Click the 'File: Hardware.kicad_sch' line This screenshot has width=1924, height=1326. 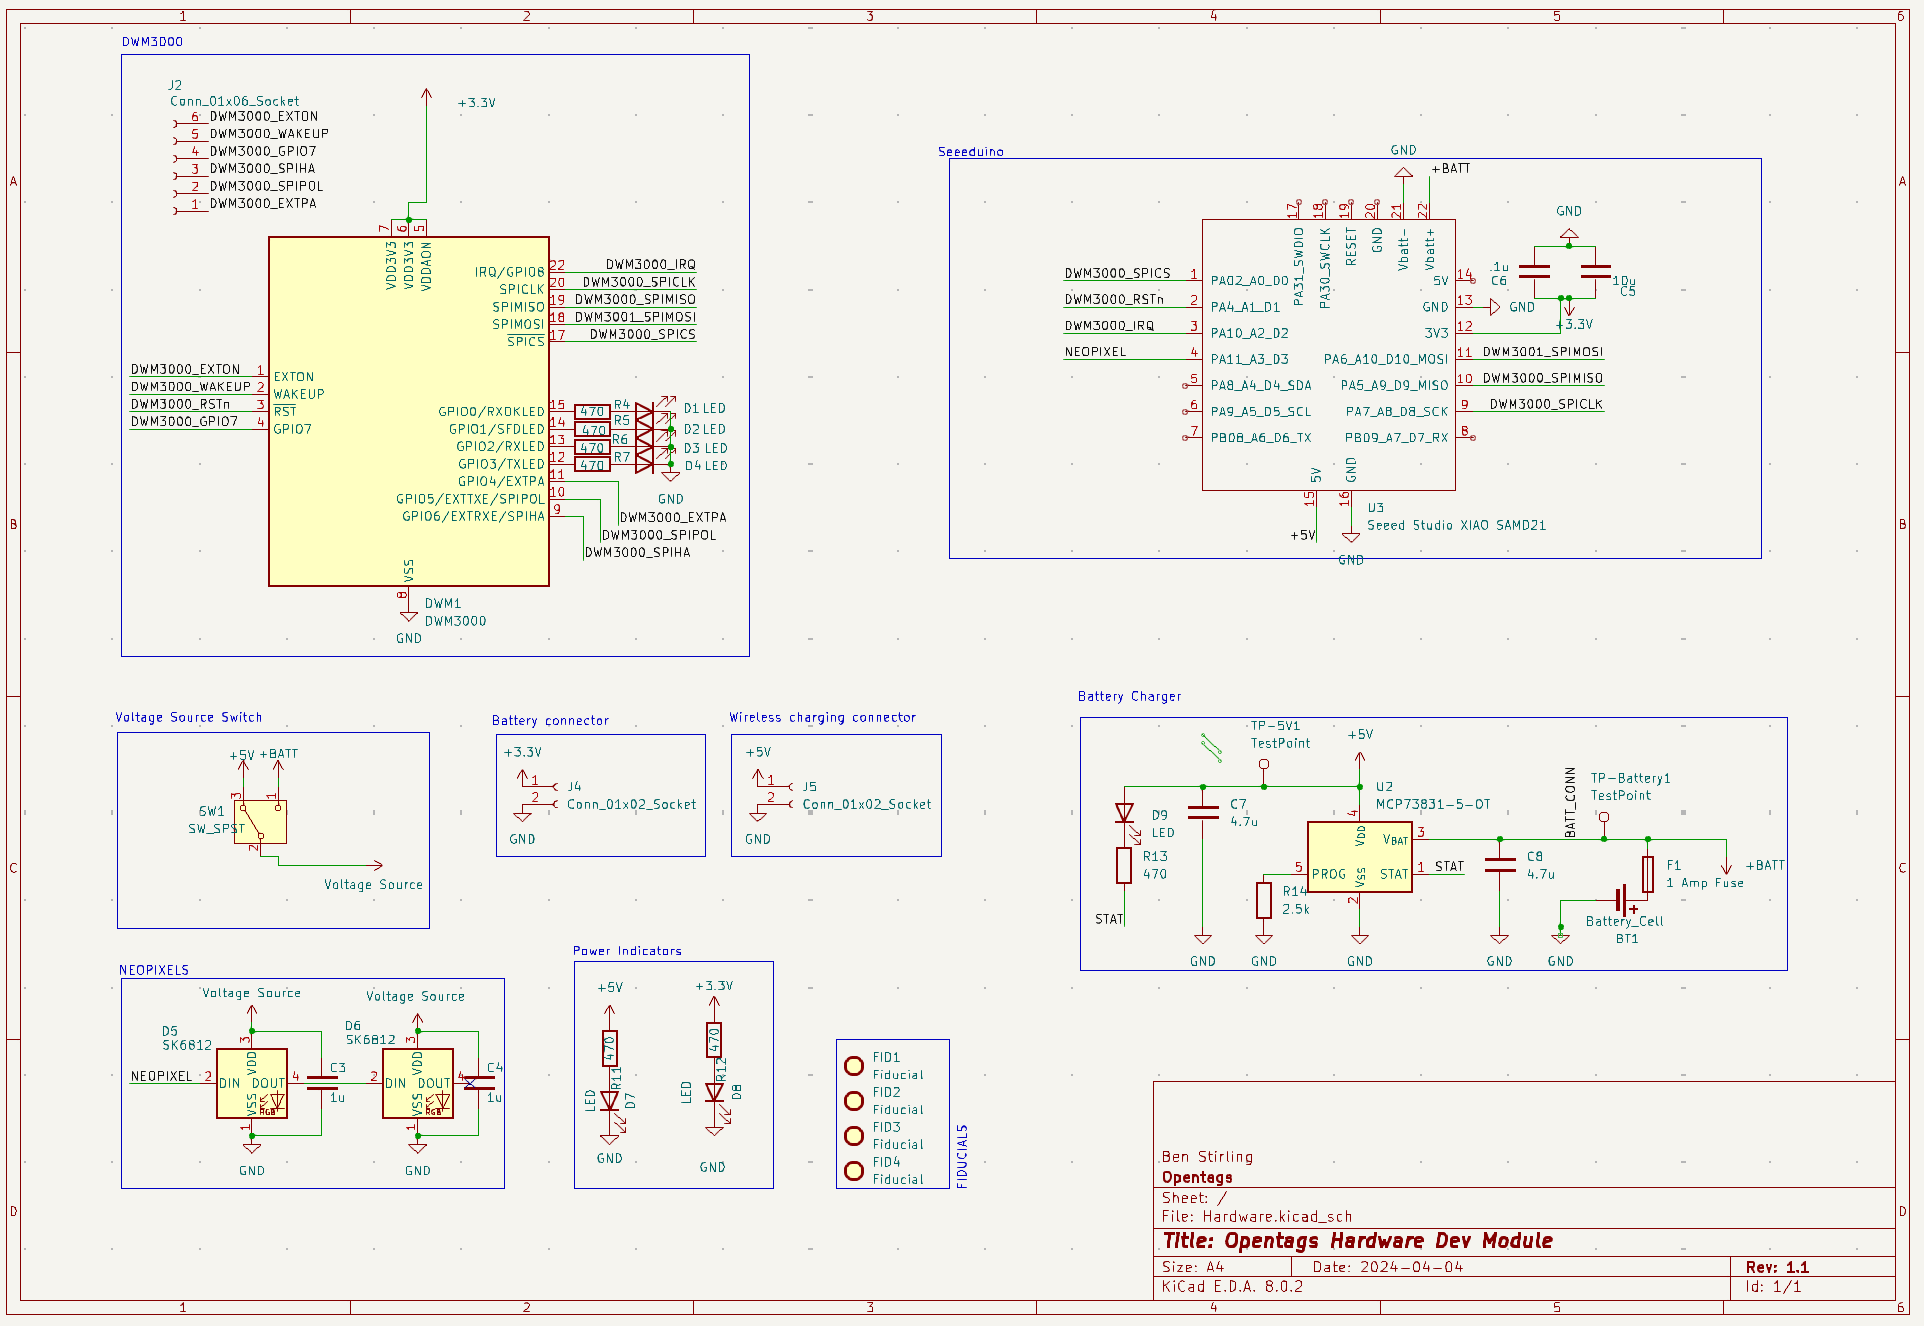[1257, 1217]
